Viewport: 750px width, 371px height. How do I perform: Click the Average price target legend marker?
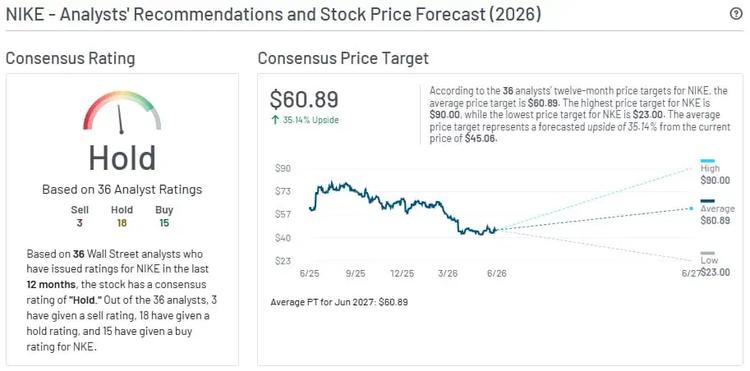coord(707,201)
